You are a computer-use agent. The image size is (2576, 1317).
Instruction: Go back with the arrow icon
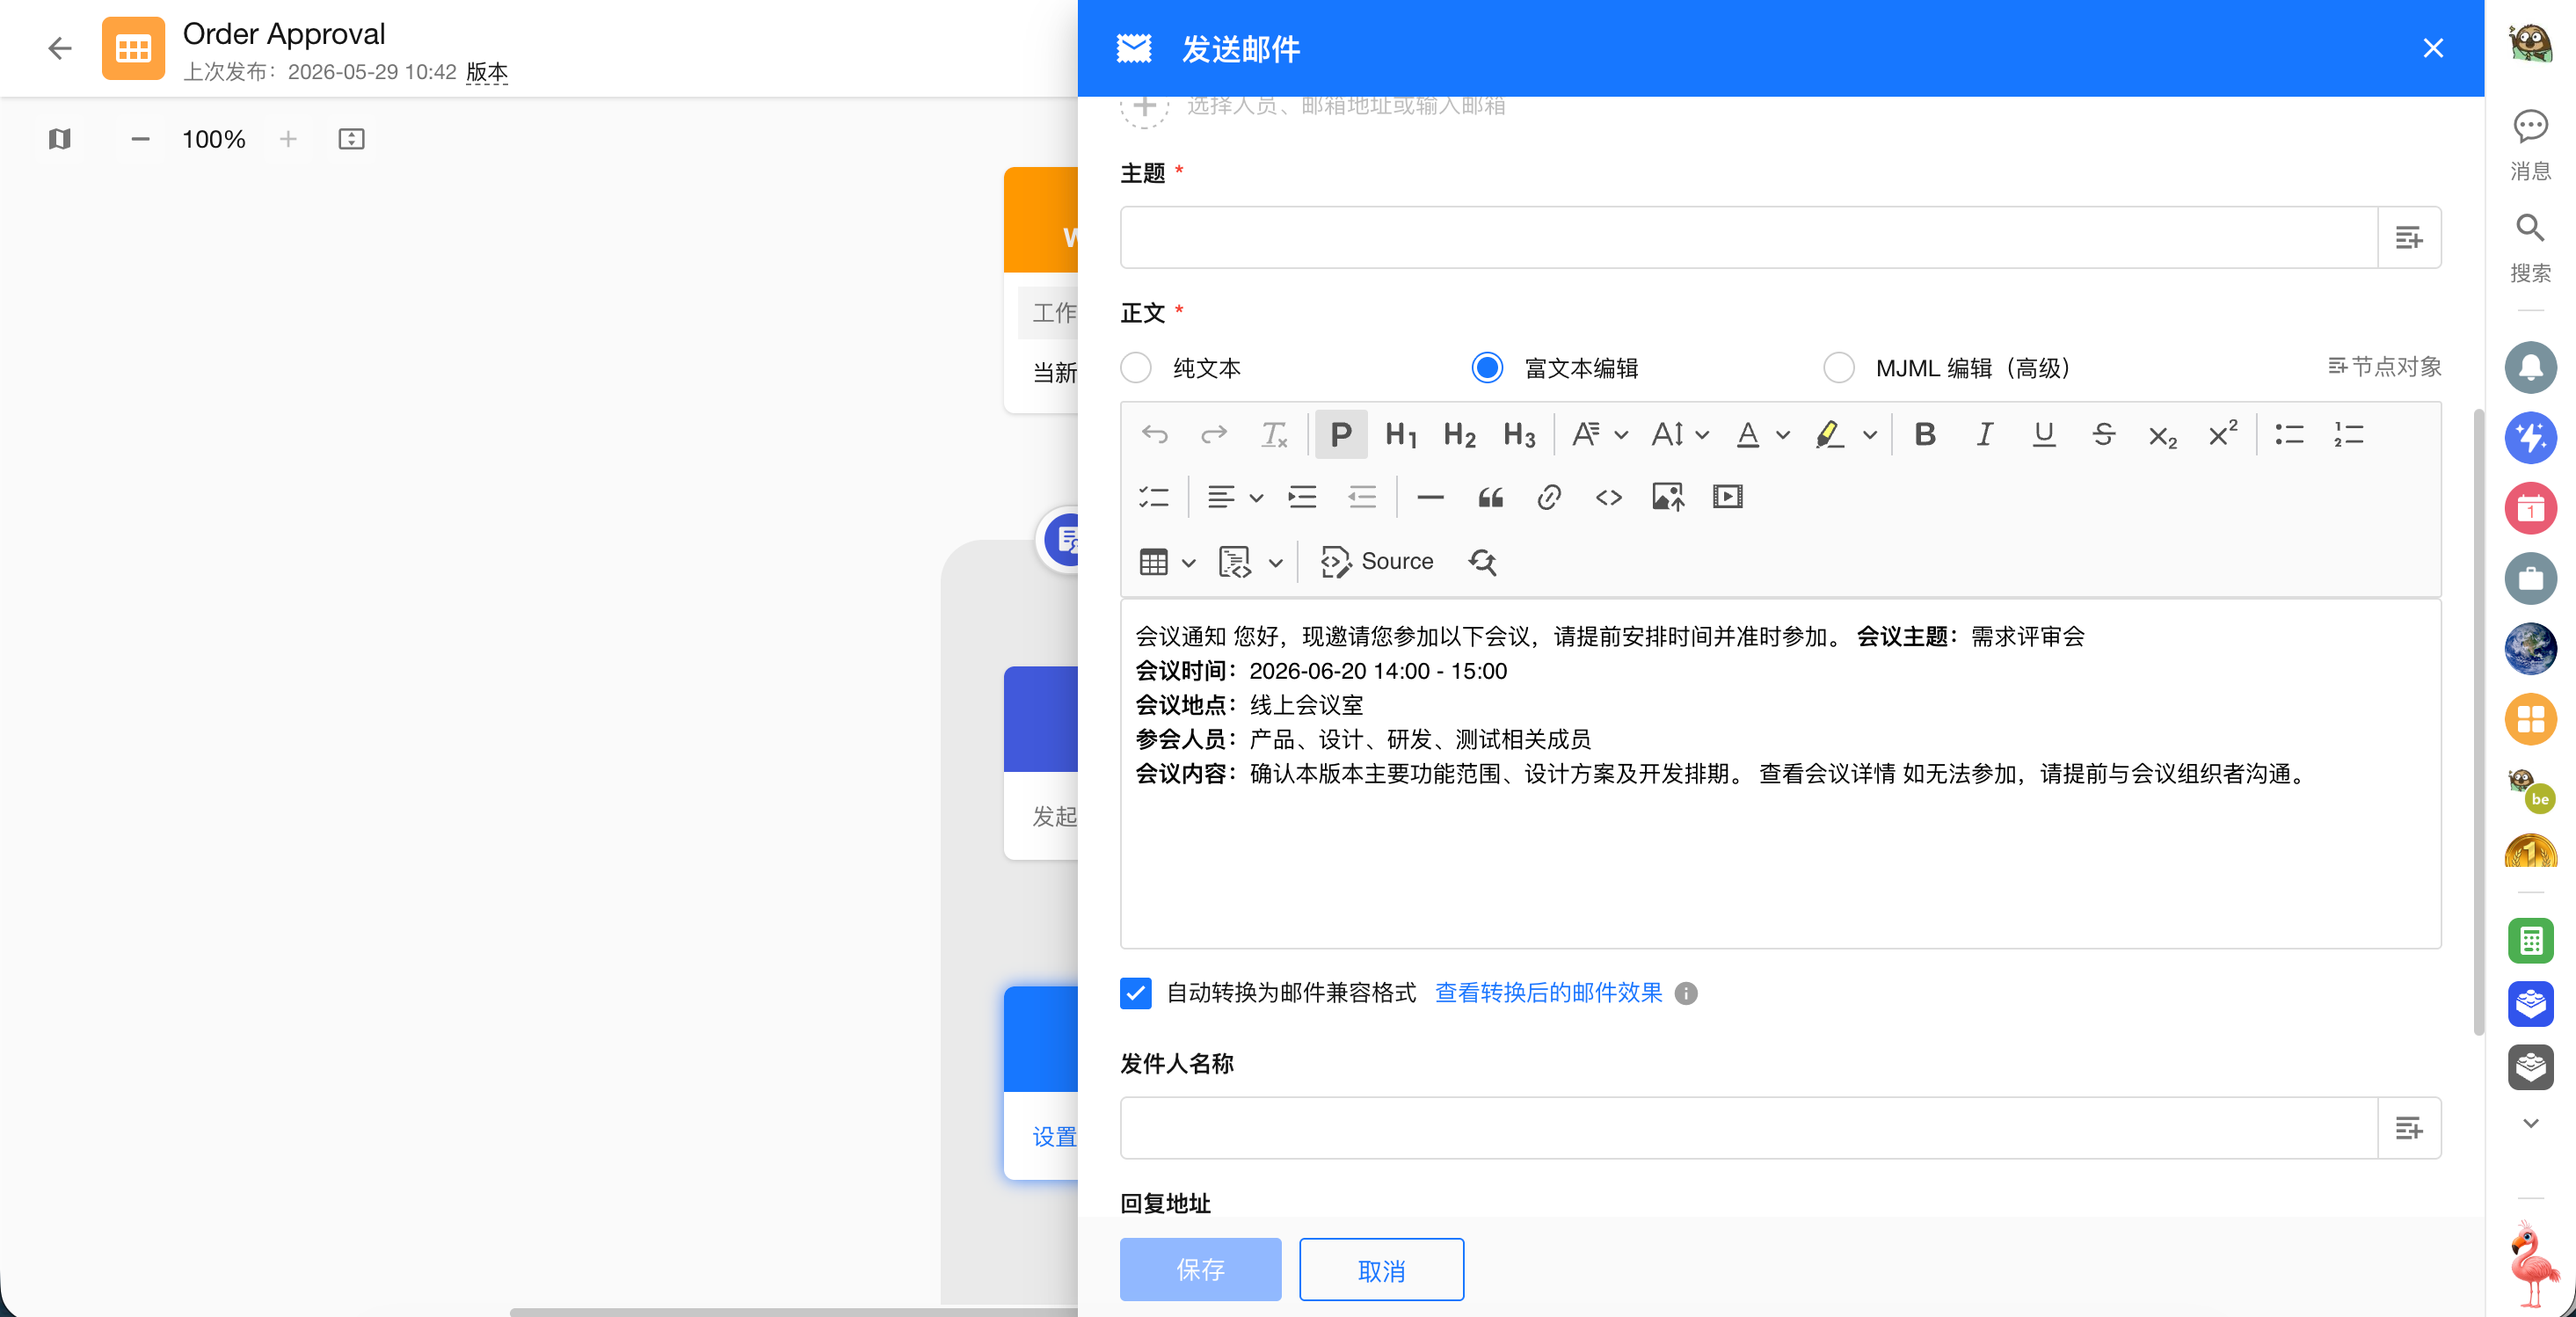pyautogui.click(x=59, y=48)
